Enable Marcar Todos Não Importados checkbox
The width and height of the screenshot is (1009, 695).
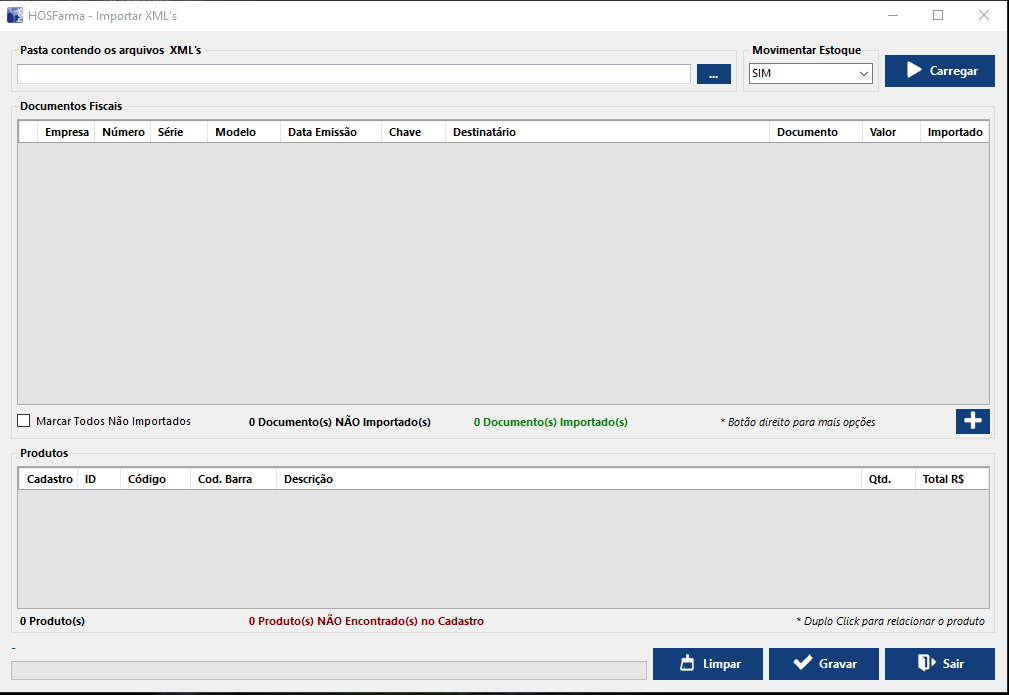click(x=24, y=421)
